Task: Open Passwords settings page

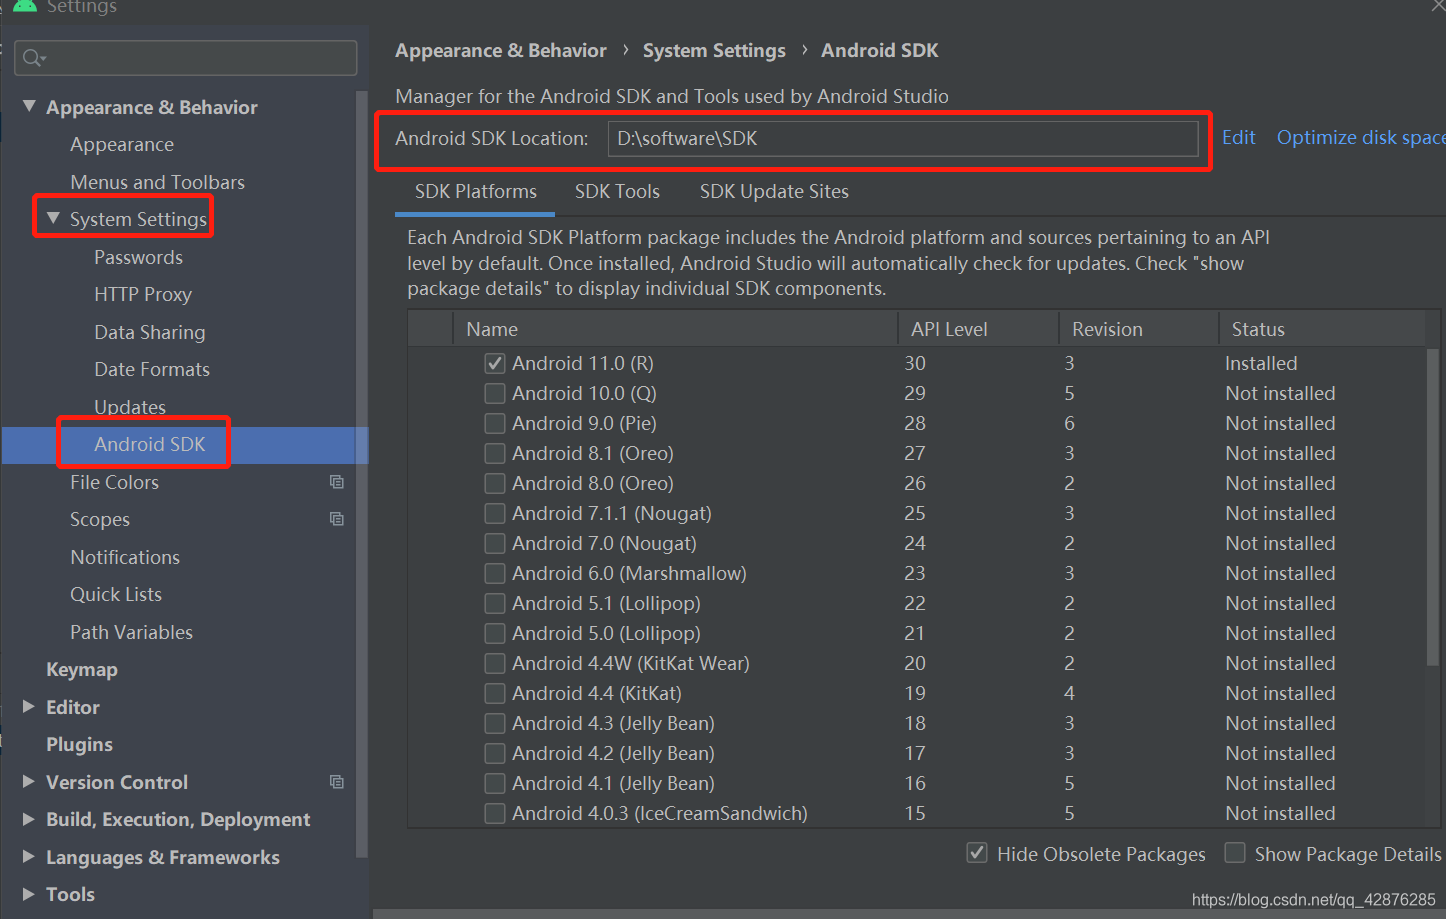Action: [x=138, y=257]
